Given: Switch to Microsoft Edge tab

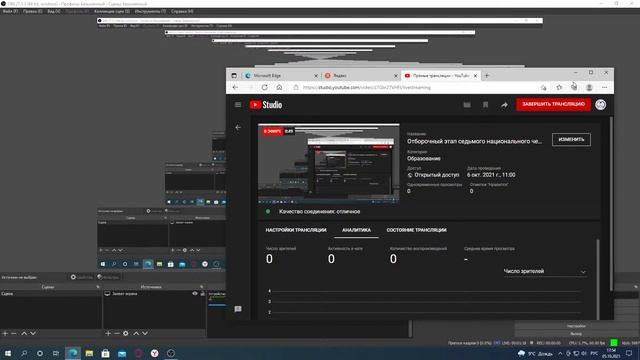Looking at the screenshot, I should coord(281,76).
